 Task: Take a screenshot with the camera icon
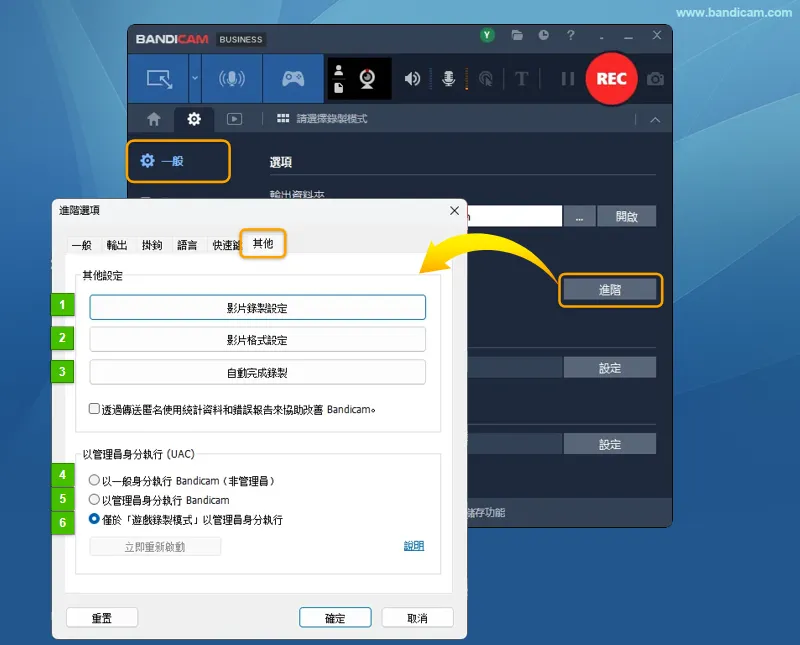point(655,79)
